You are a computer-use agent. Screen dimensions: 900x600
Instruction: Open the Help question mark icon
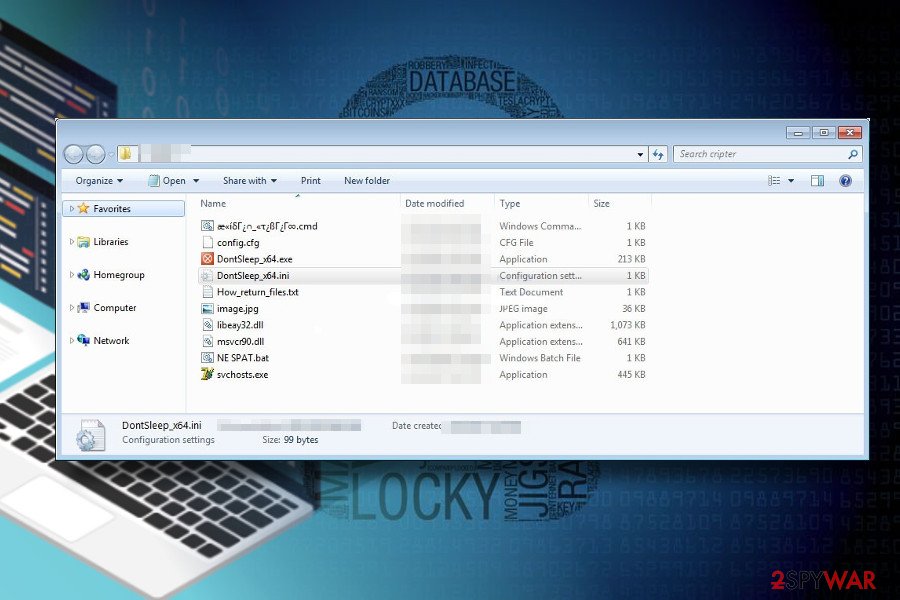point(845,181)
